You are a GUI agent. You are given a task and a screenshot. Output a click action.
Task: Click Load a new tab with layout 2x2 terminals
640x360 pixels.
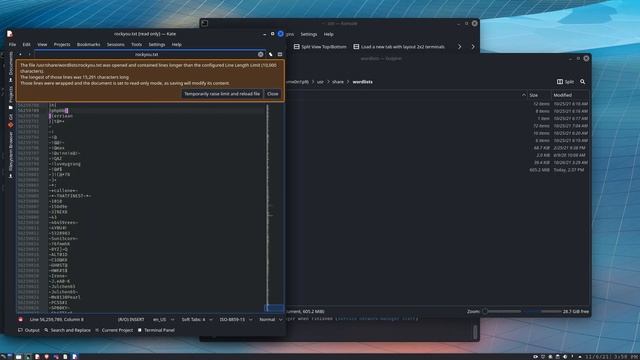point(399,47)
